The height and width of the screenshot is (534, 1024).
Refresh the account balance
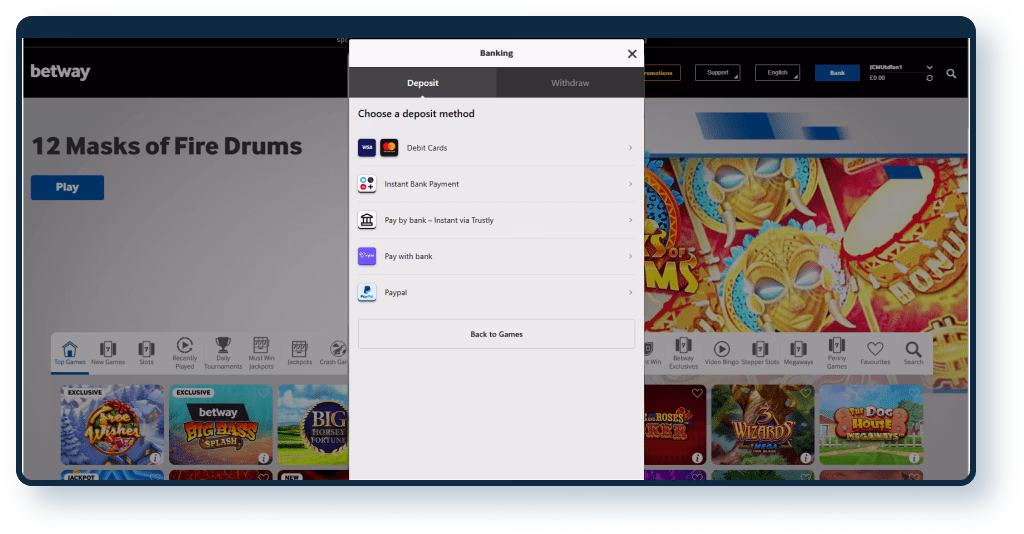click(x=930, y=78)
